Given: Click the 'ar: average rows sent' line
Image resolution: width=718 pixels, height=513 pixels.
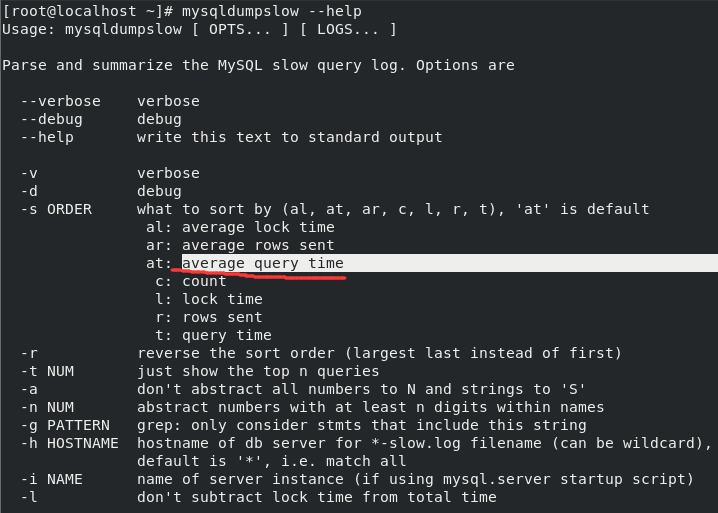Looking at the screenshot, I should (240, 245).
